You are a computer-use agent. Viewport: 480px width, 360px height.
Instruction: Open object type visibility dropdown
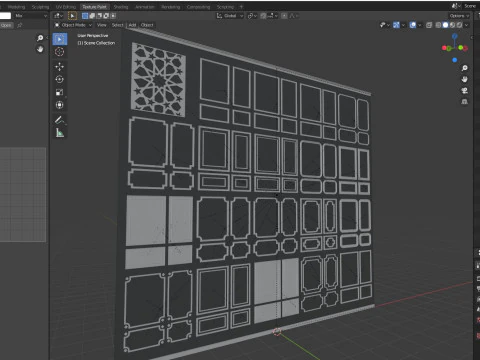[x=384, y=25]
